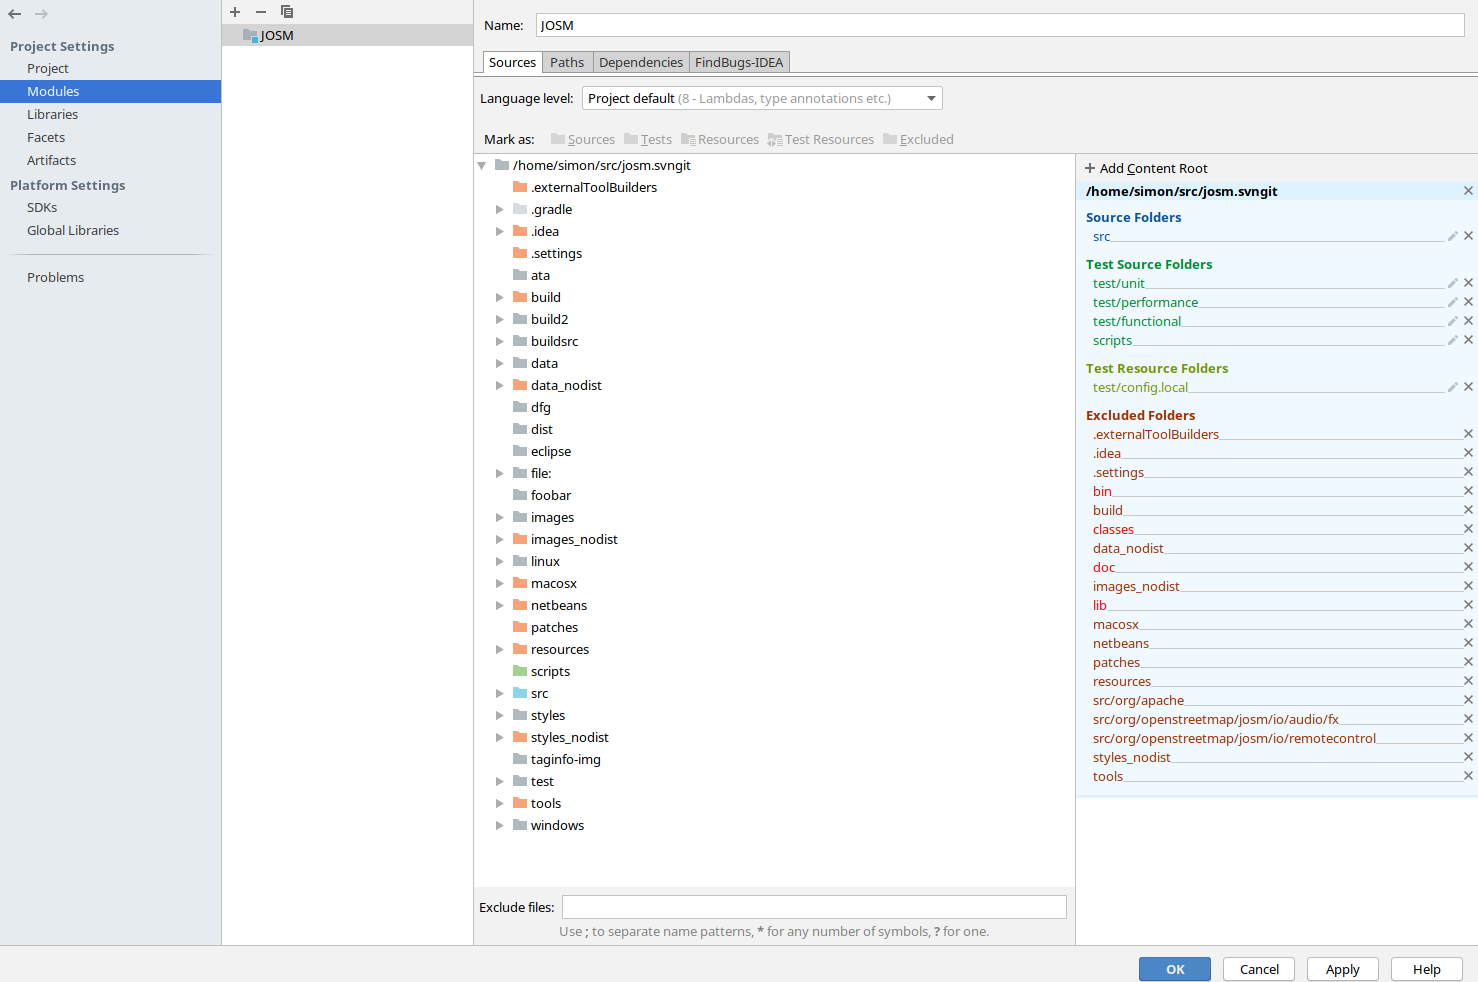
Task: Expand the buildsrc folder
Action: click(499, 341)
